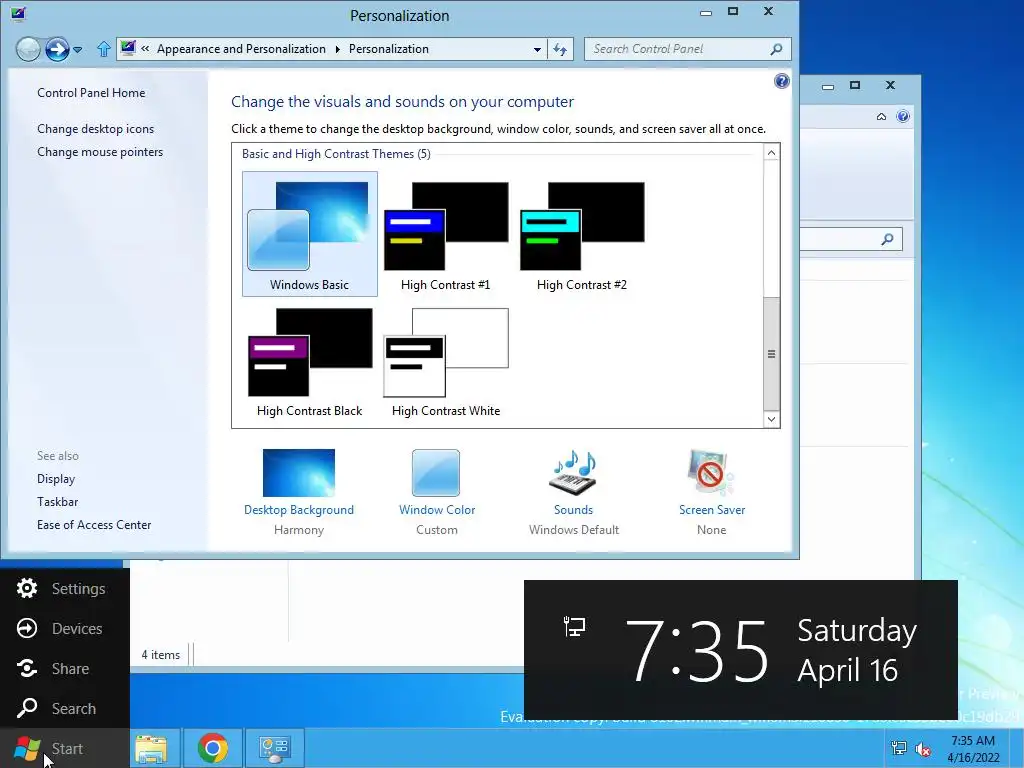Open Ease of Access Center link
The width and height of the screenshot is (1024, 768).
coord(94,524)
